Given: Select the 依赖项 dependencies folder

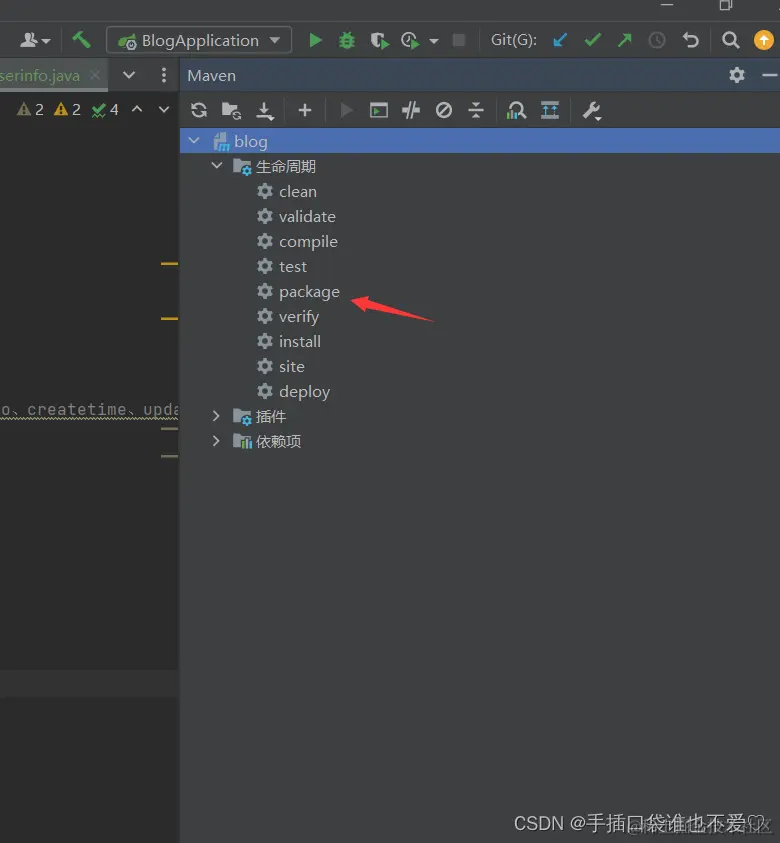Looking at the screenshot, I should 267,441.
